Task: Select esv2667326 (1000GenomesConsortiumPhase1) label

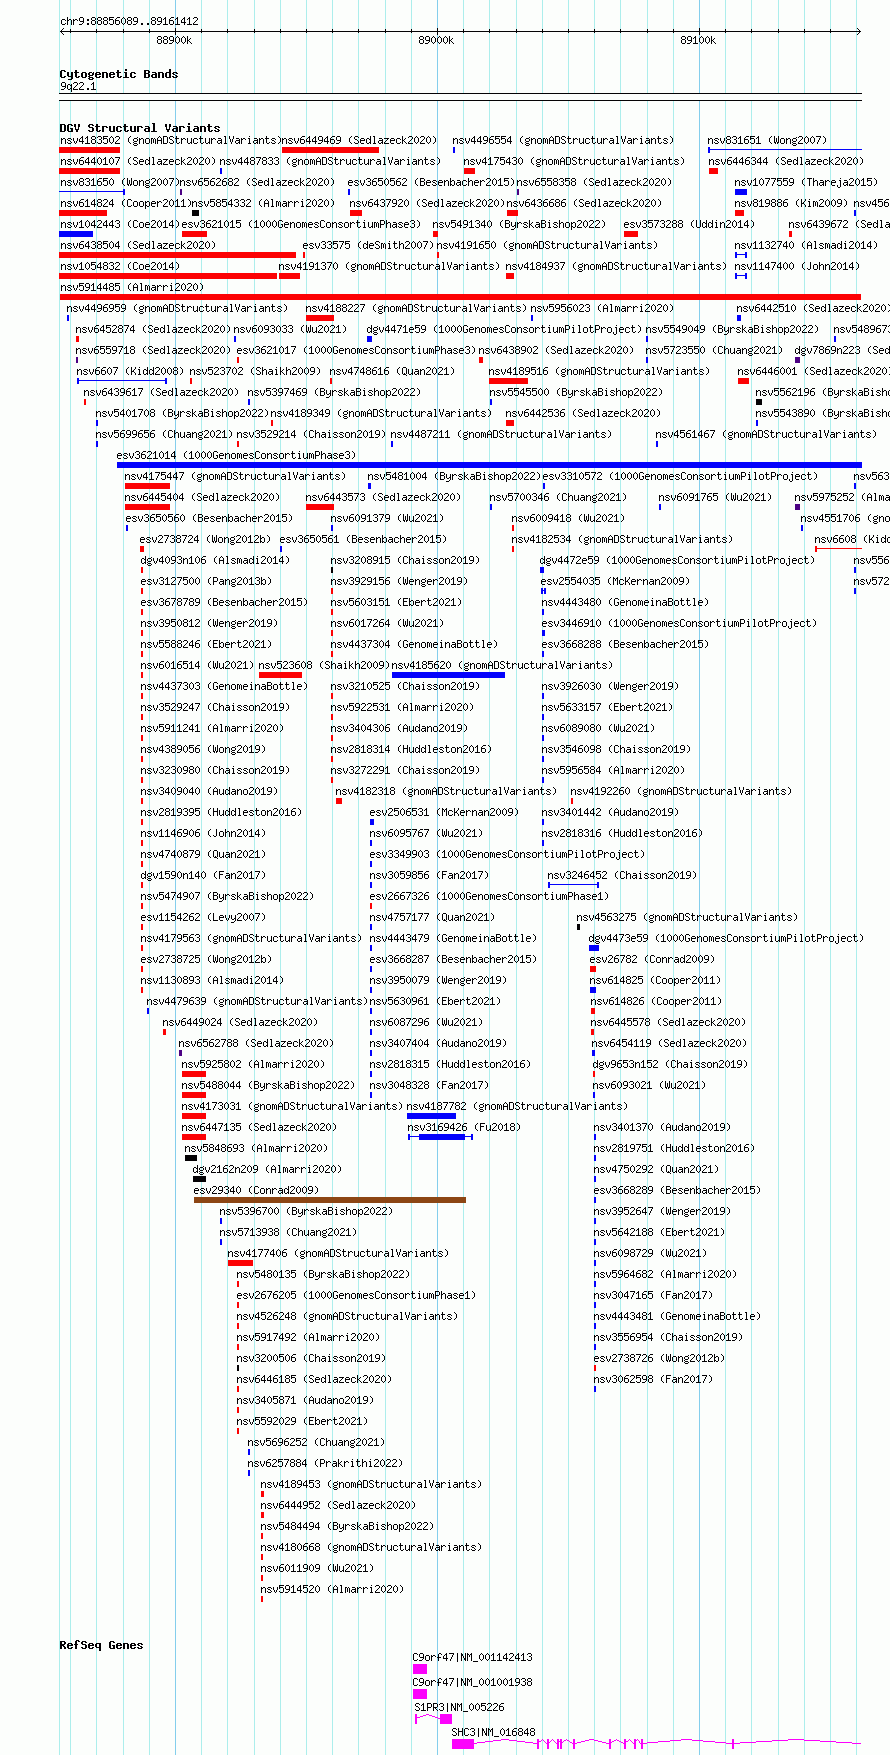Action: click(489, 896)
